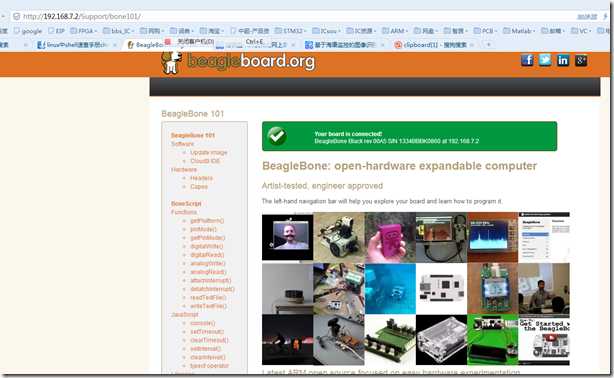
Task: Open getPlatform() function link
Action: pyautogui.click(x=207, y=221)
